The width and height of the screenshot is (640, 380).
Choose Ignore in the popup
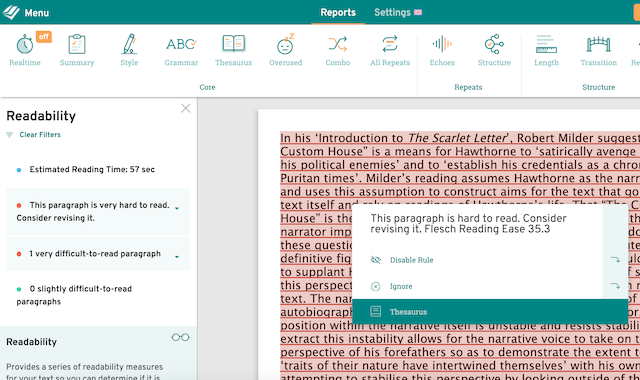401,287
